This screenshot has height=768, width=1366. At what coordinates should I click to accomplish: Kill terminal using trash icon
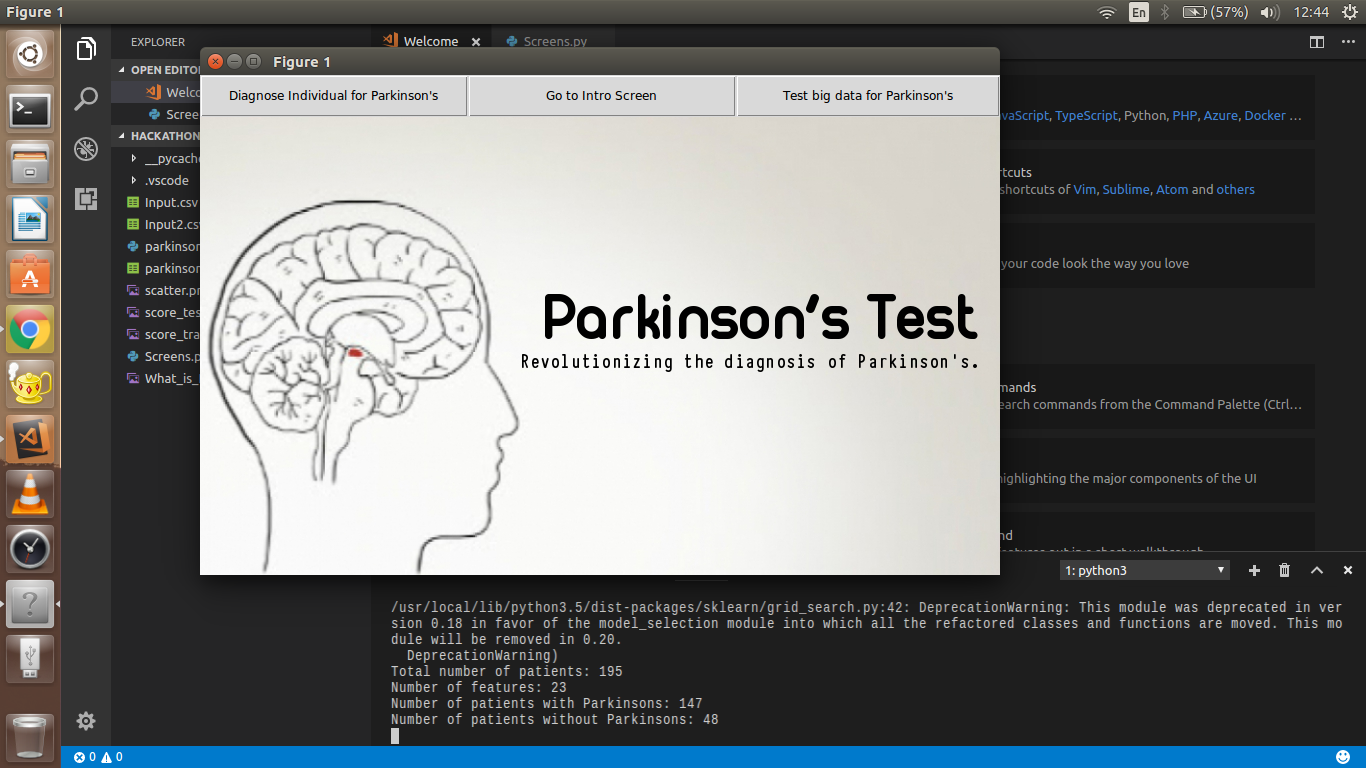pyautogui.click(x=1285, y=570)
